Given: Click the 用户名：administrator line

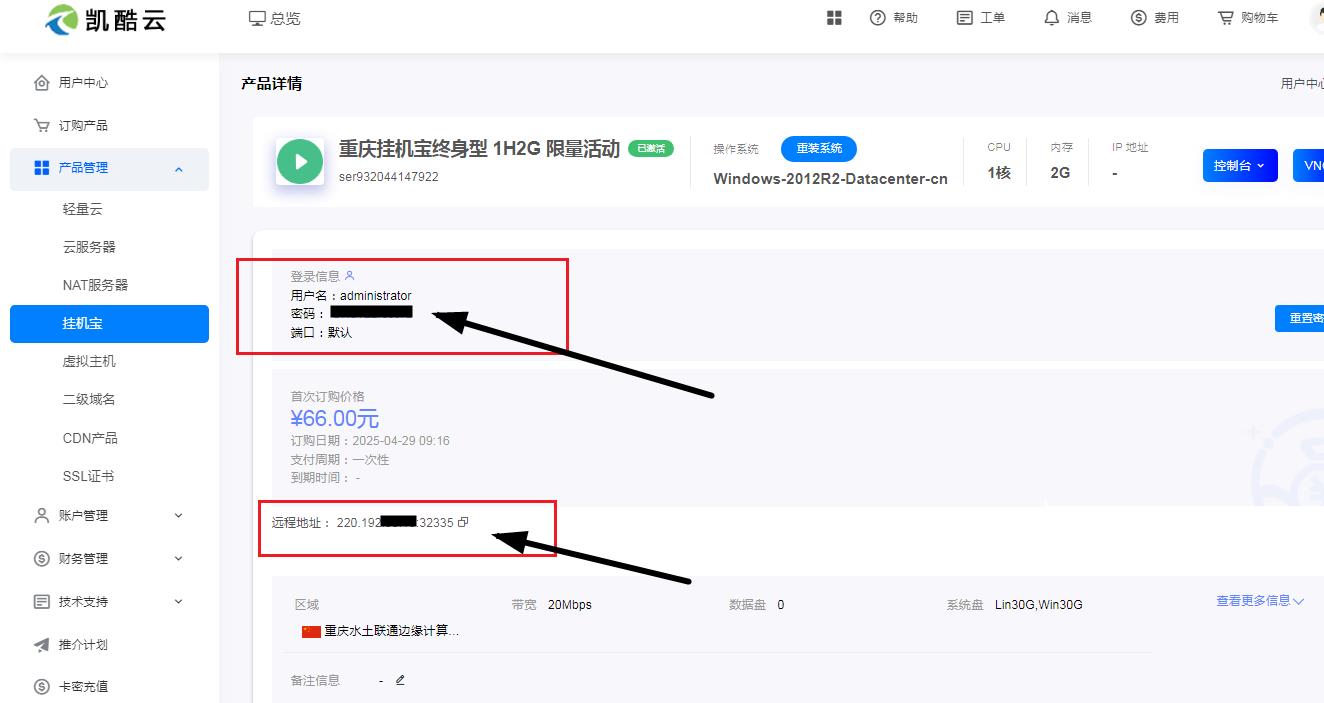Looking at the screenshot, I should (x=351, y=296).
